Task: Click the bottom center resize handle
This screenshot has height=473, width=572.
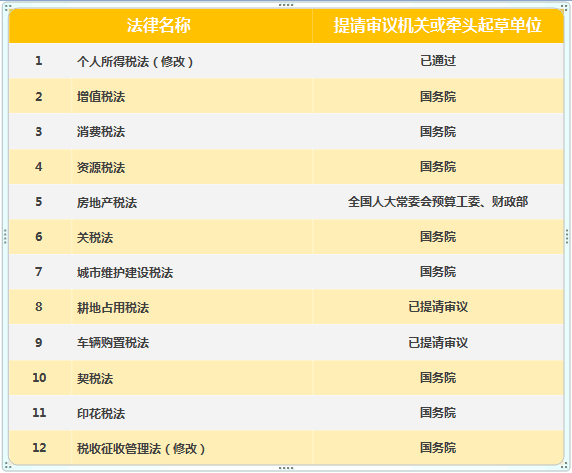Action: (x=286, y=468)
